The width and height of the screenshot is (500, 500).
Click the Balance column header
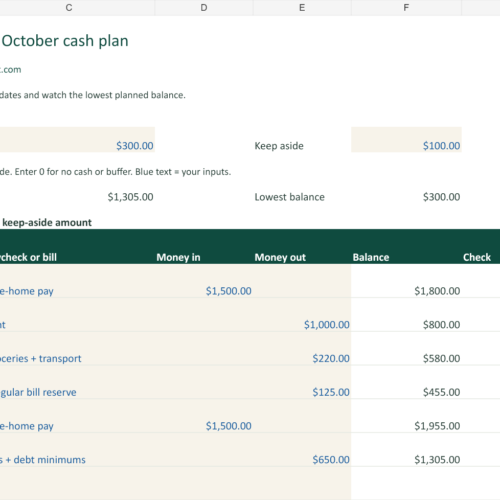(371, 257)
